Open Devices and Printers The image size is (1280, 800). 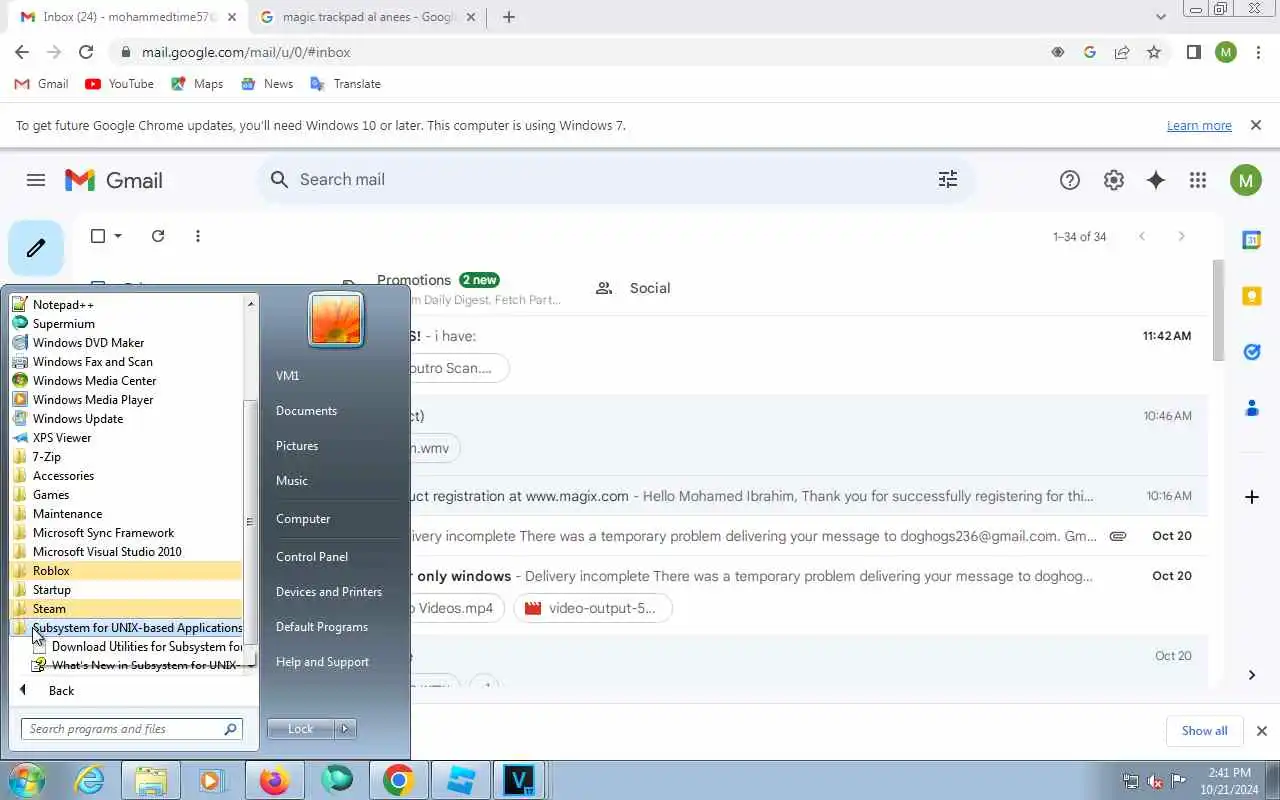[329, 592]
